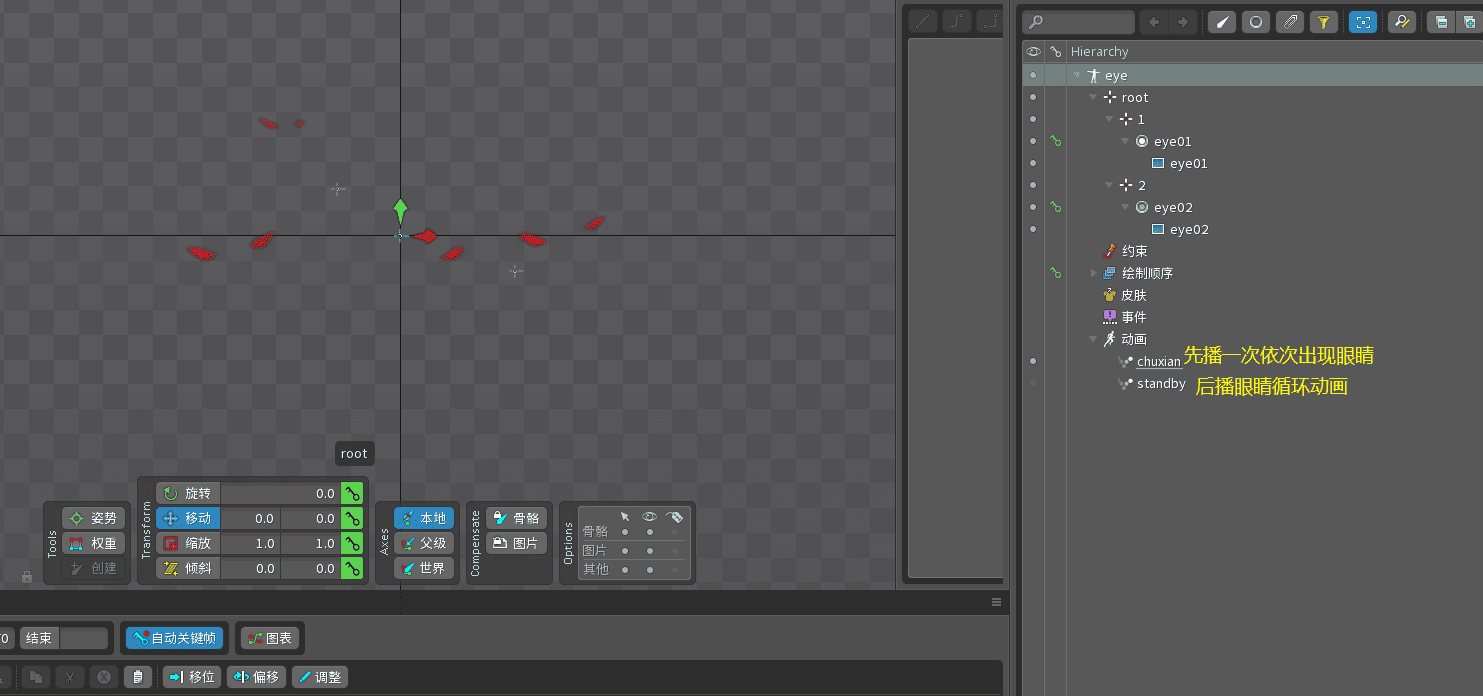Switch axes to World (世界)
Screen dimensions: 1483x696
(x=423, y=568)
